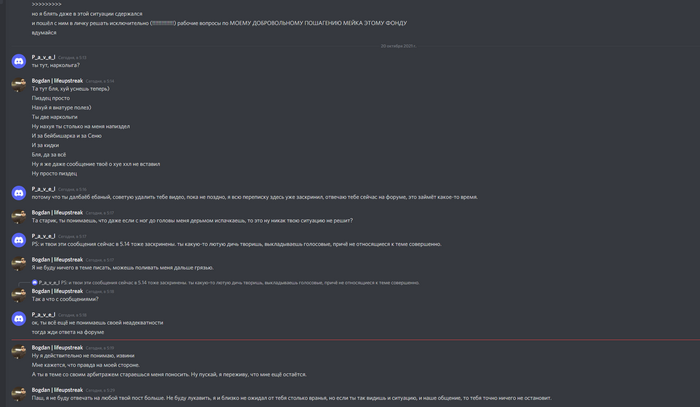Select P_a_v_e_l Discord avatar on 'PS:' message

(x=19, y=240)
